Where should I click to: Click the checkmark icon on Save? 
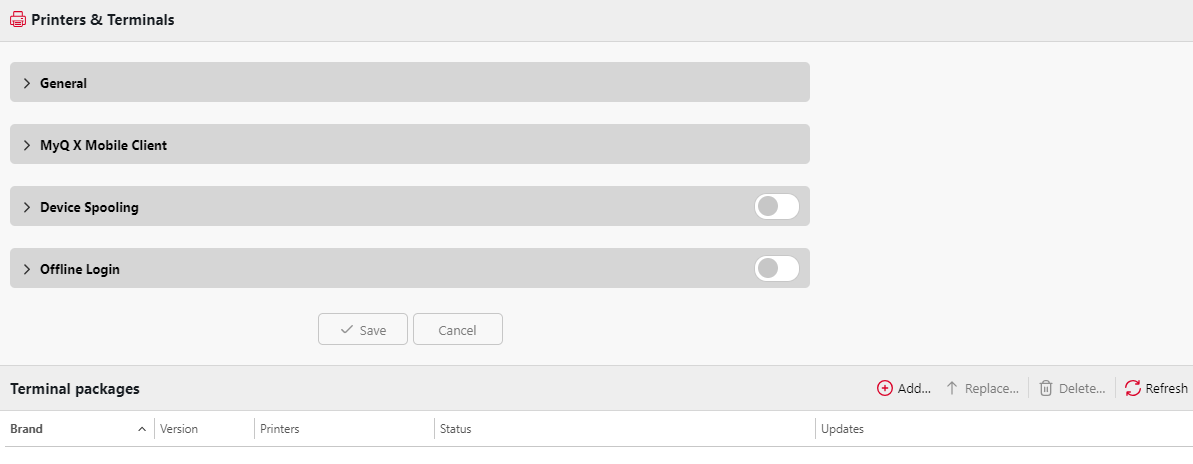tap(347, 330)
